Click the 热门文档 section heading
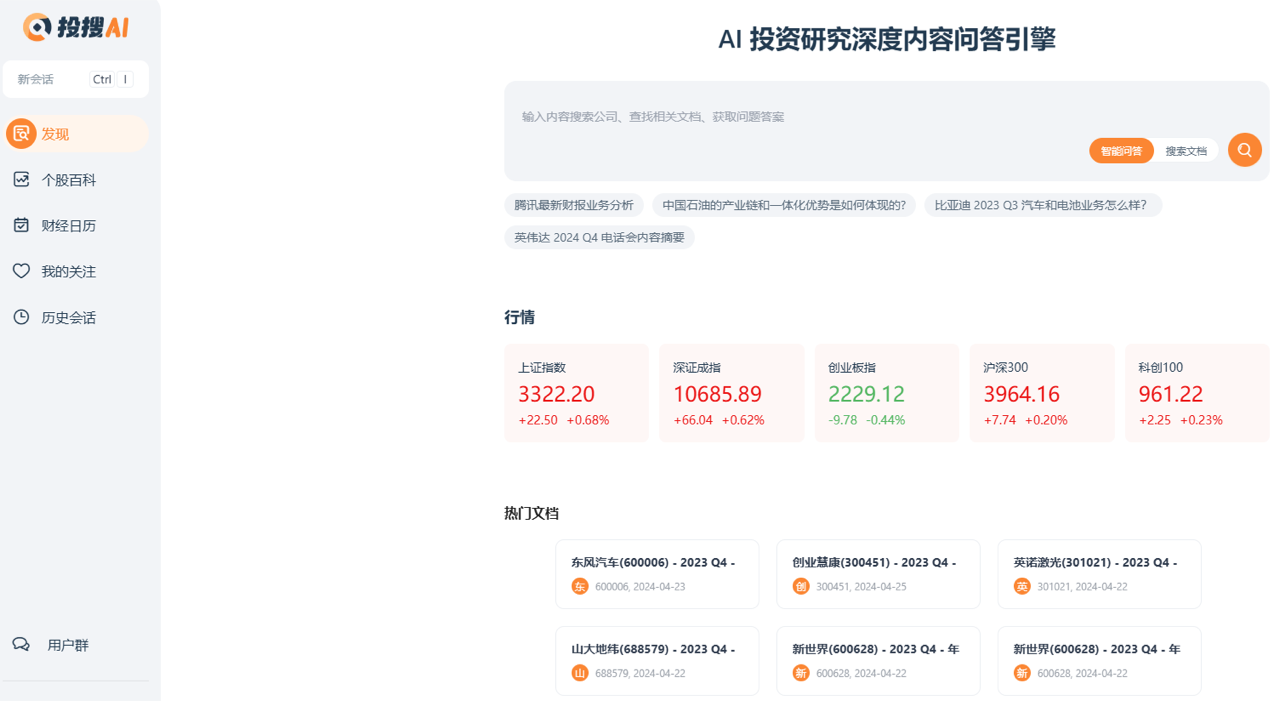 [531, 513]
